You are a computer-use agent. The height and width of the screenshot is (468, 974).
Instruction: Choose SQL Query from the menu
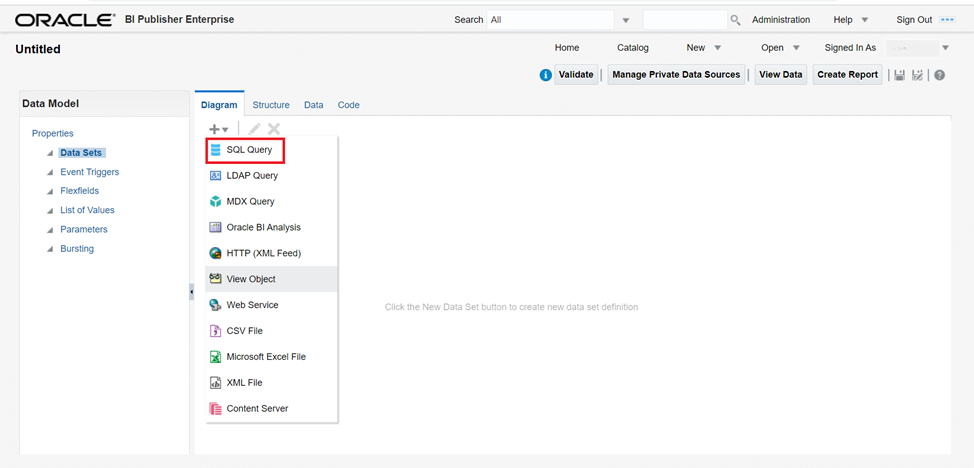[271, 150]
